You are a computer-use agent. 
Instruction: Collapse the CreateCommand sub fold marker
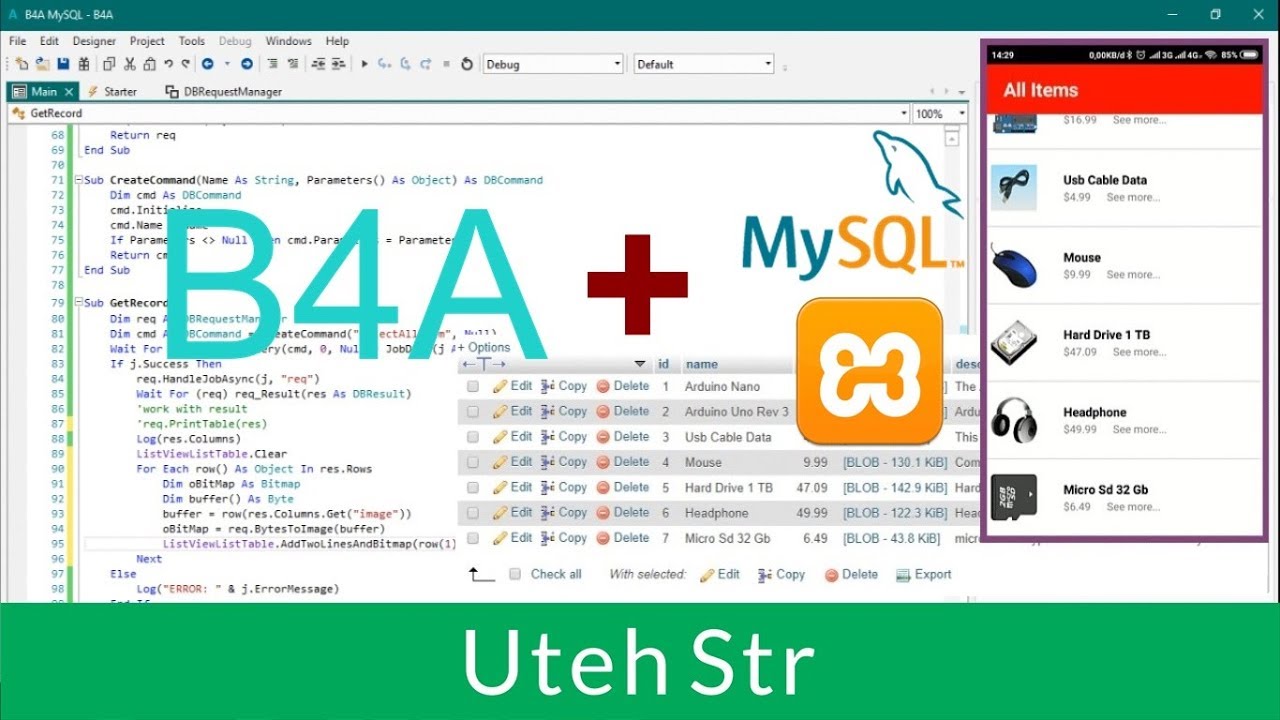pyautogui.click(x=78, y=180)
